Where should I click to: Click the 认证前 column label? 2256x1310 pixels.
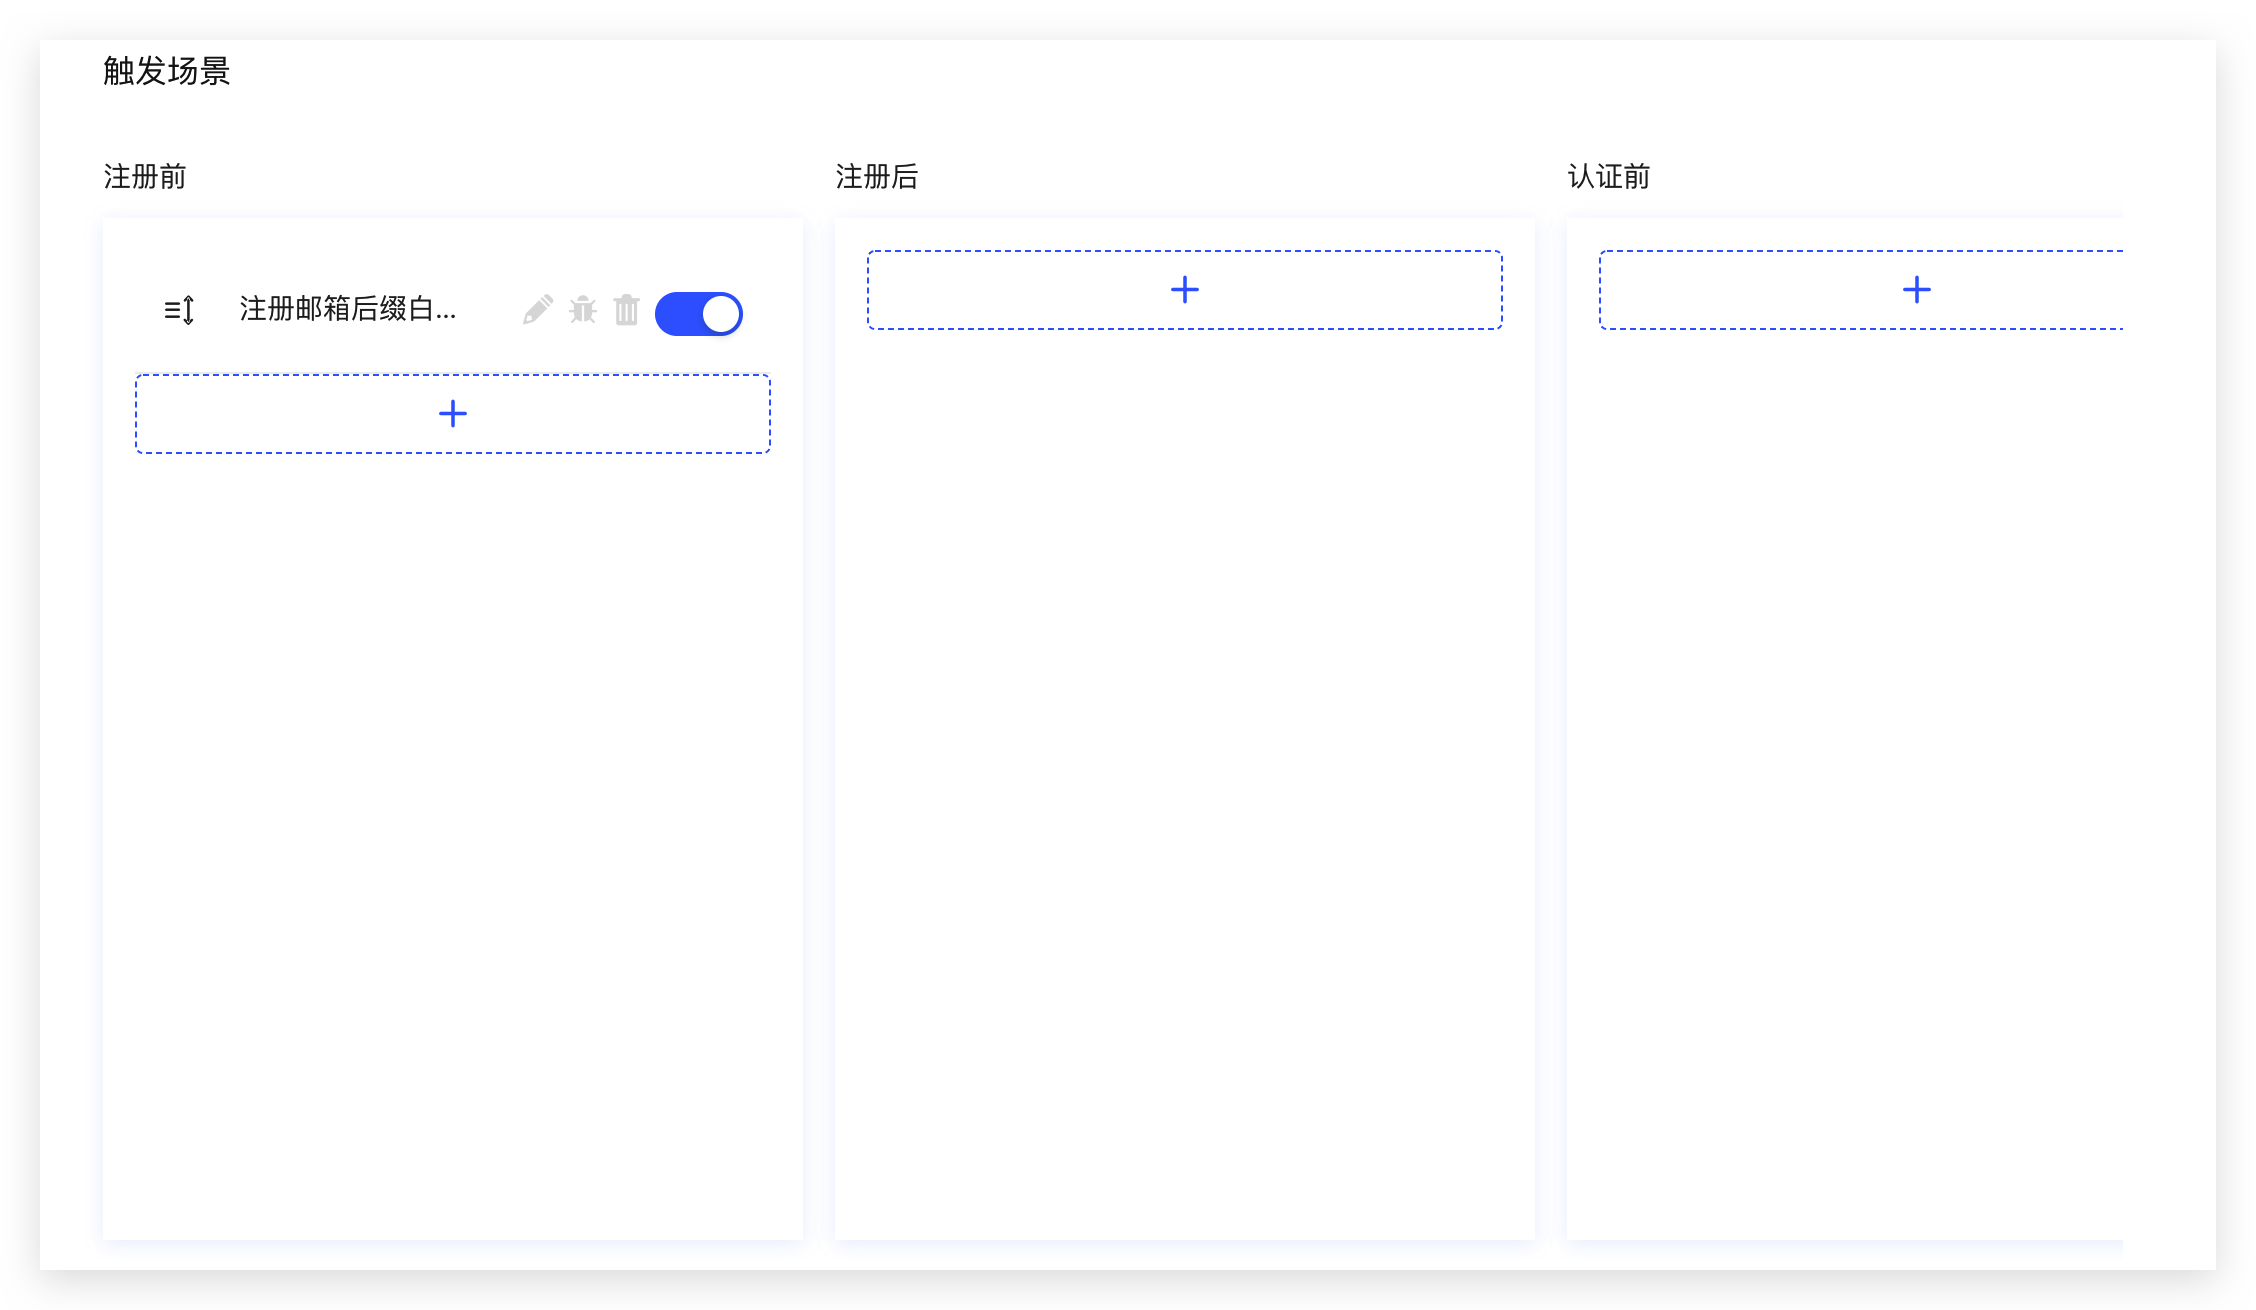1609,177
